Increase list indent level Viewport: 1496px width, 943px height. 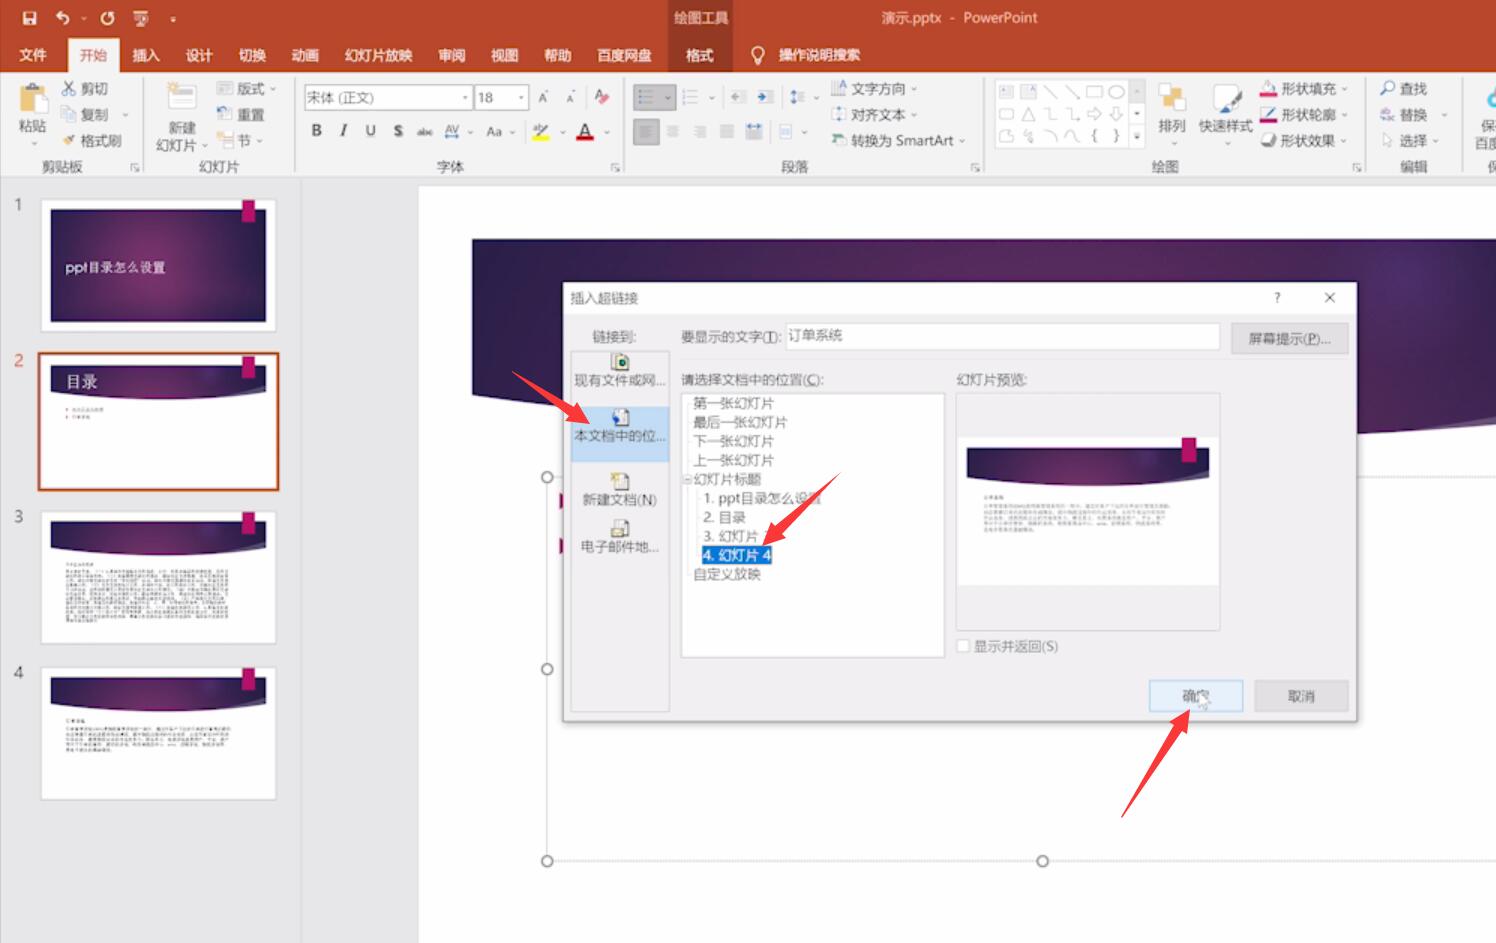pyautogui.click(x=765, y=97)
